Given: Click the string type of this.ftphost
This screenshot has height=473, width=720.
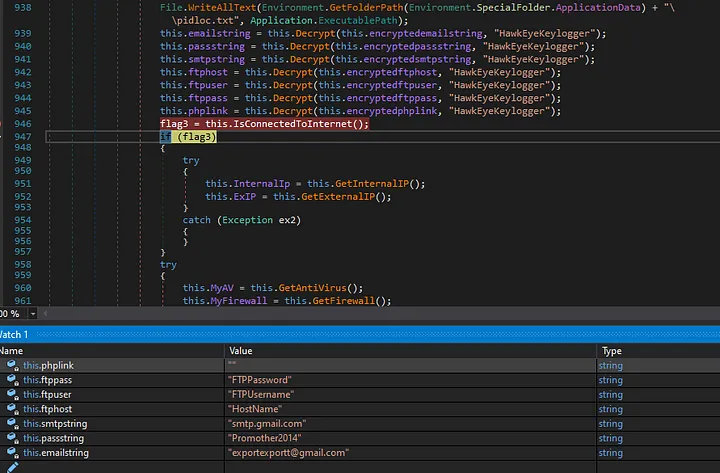Looking at the screenshot, I should (x=610, y=409).
